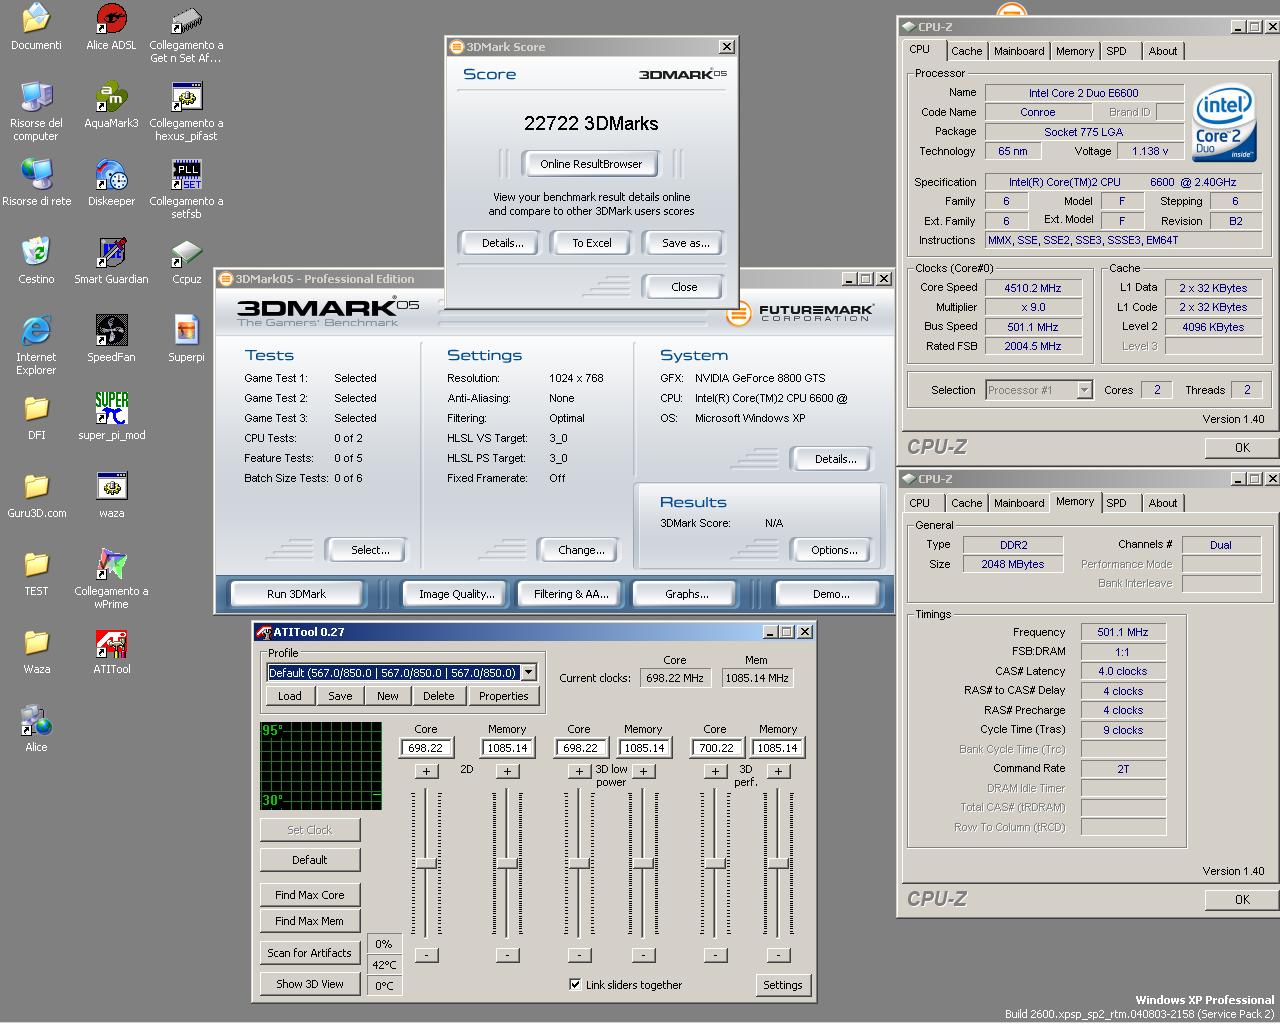The width and height of the screenshot is (1280, 1024).
Task: Open the Cestino recycle bin
Action: click(36, 261)
